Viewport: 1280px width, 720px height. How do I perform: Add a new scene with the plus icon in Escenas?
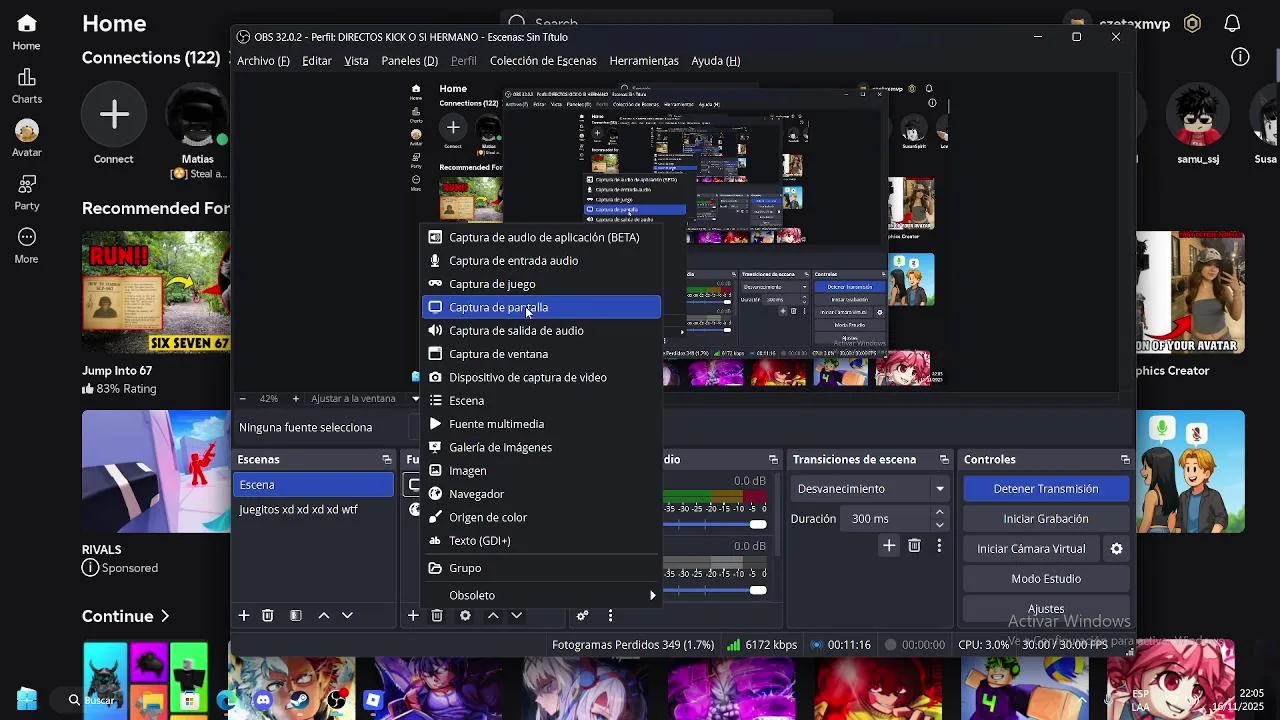(x=243, y=616)
